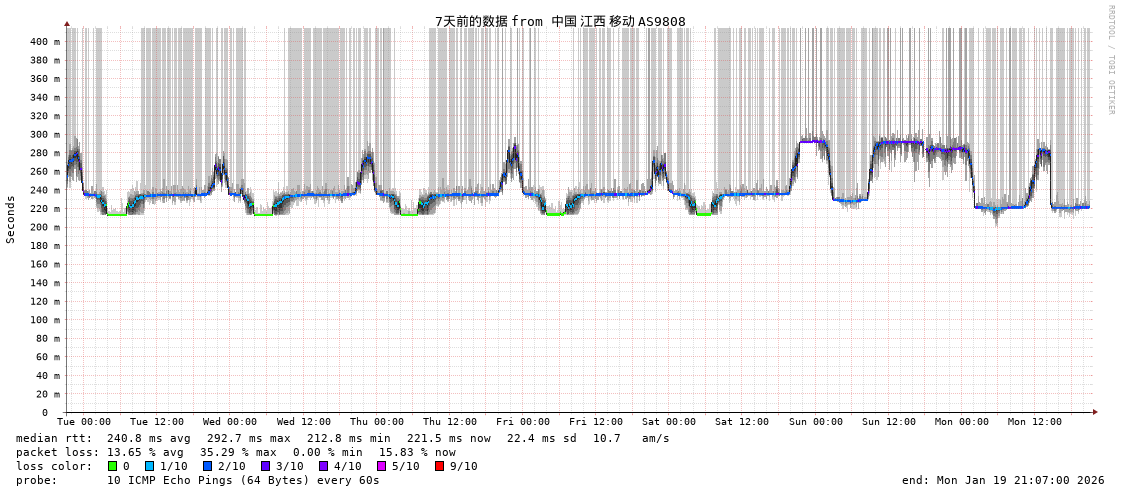The width and height of the screenshot is (1121, 494).
Task: Click the end timestamp Mon Jan 19 text
Action: [1003, 480]
